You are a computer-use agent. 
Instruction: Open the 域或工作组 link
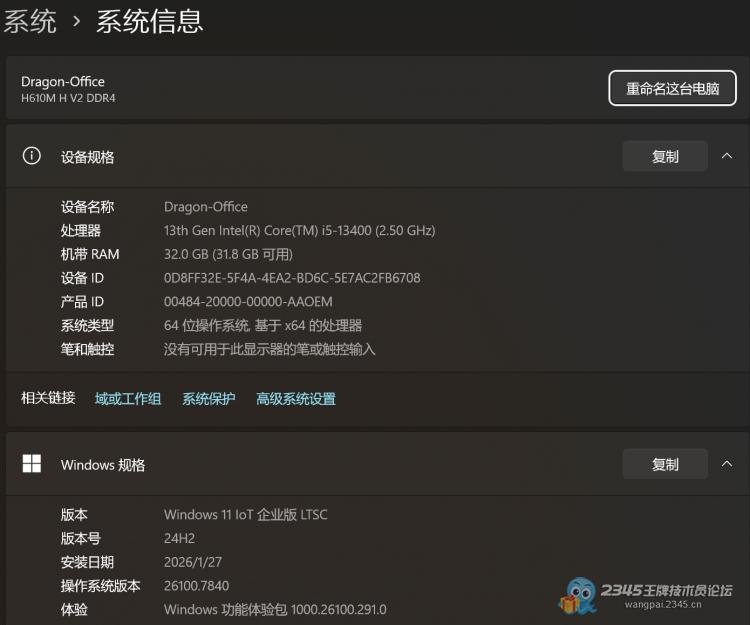click(x=128, y=399)
